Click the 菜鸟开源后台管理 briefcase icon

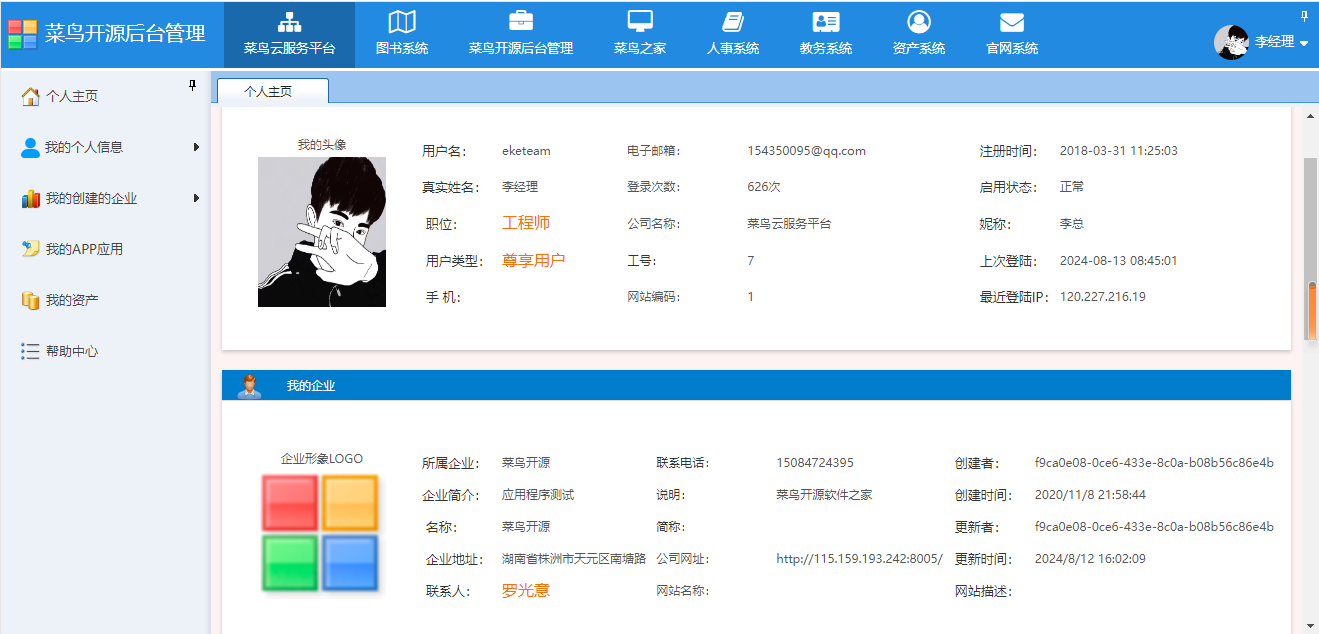[x=520, y=22]
